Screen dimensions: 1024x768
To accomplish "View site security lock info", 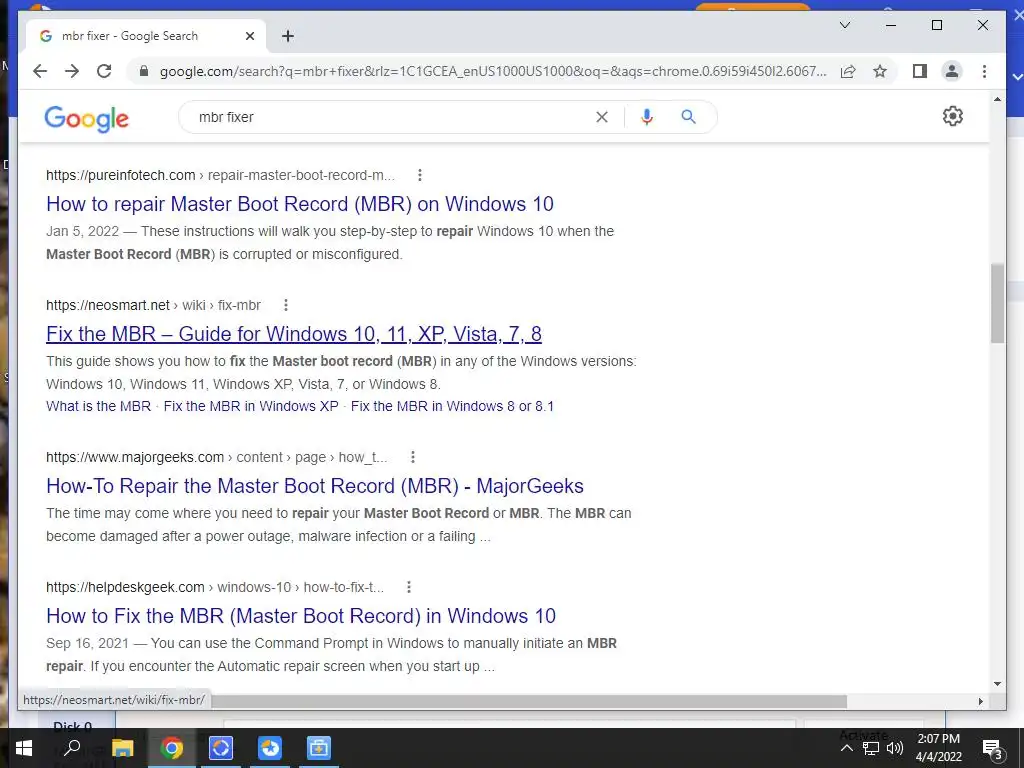I will click(x=144, y=71).
